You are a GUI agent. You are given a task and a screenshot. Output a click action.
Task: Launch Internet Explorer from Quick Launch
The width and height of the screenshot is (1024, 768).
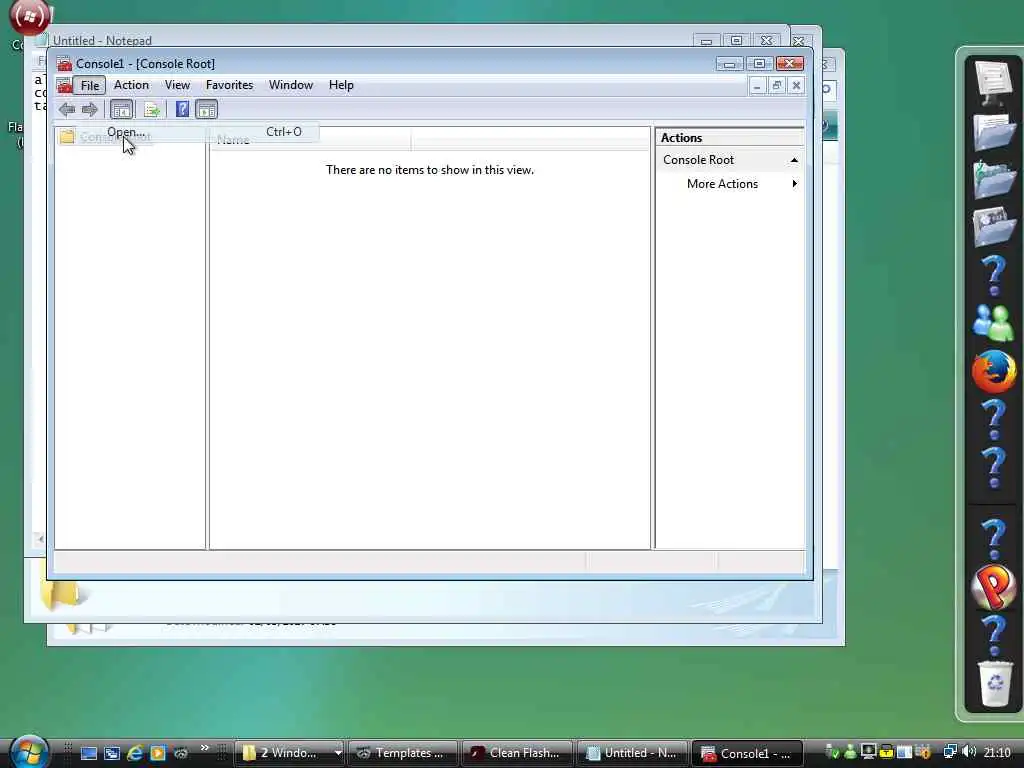(135, 753)
